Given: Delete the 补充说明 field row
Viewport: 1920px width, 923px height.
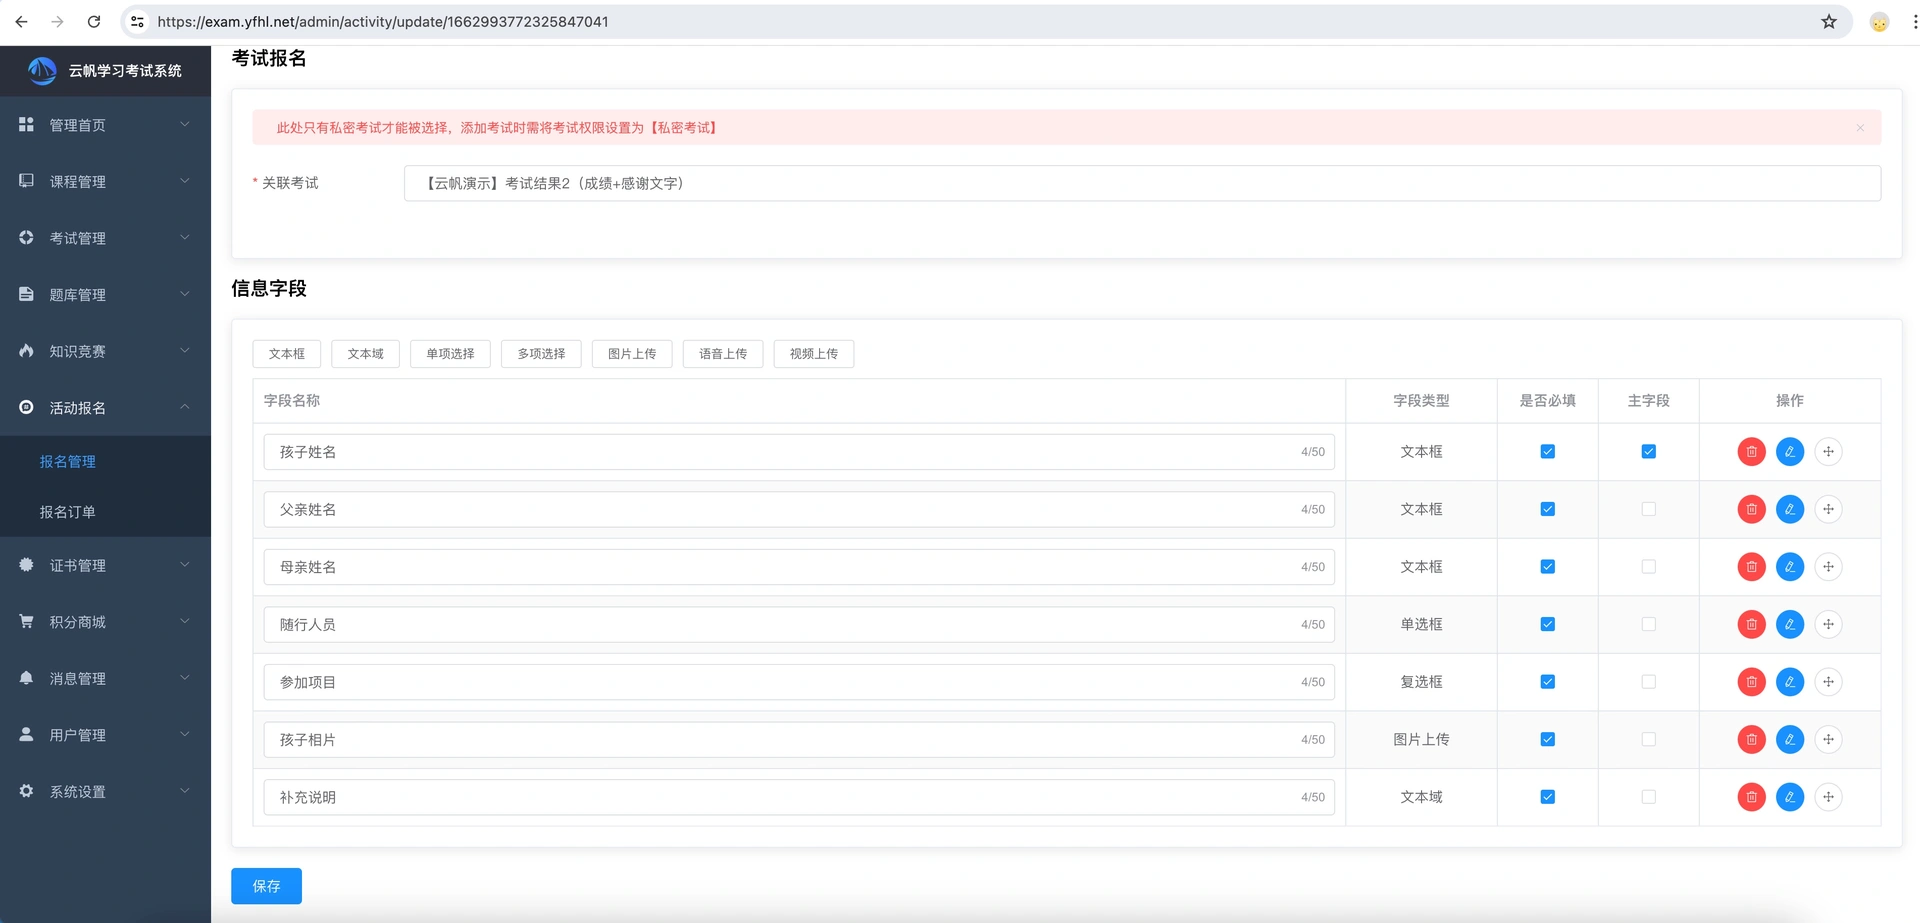Looking at the screenshot, I should pyautogui.click(x=1751, y=797).
